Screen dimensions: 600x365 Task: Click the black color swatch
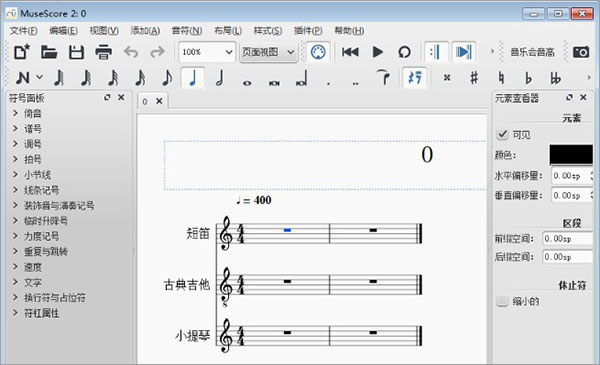coord(571,155)
